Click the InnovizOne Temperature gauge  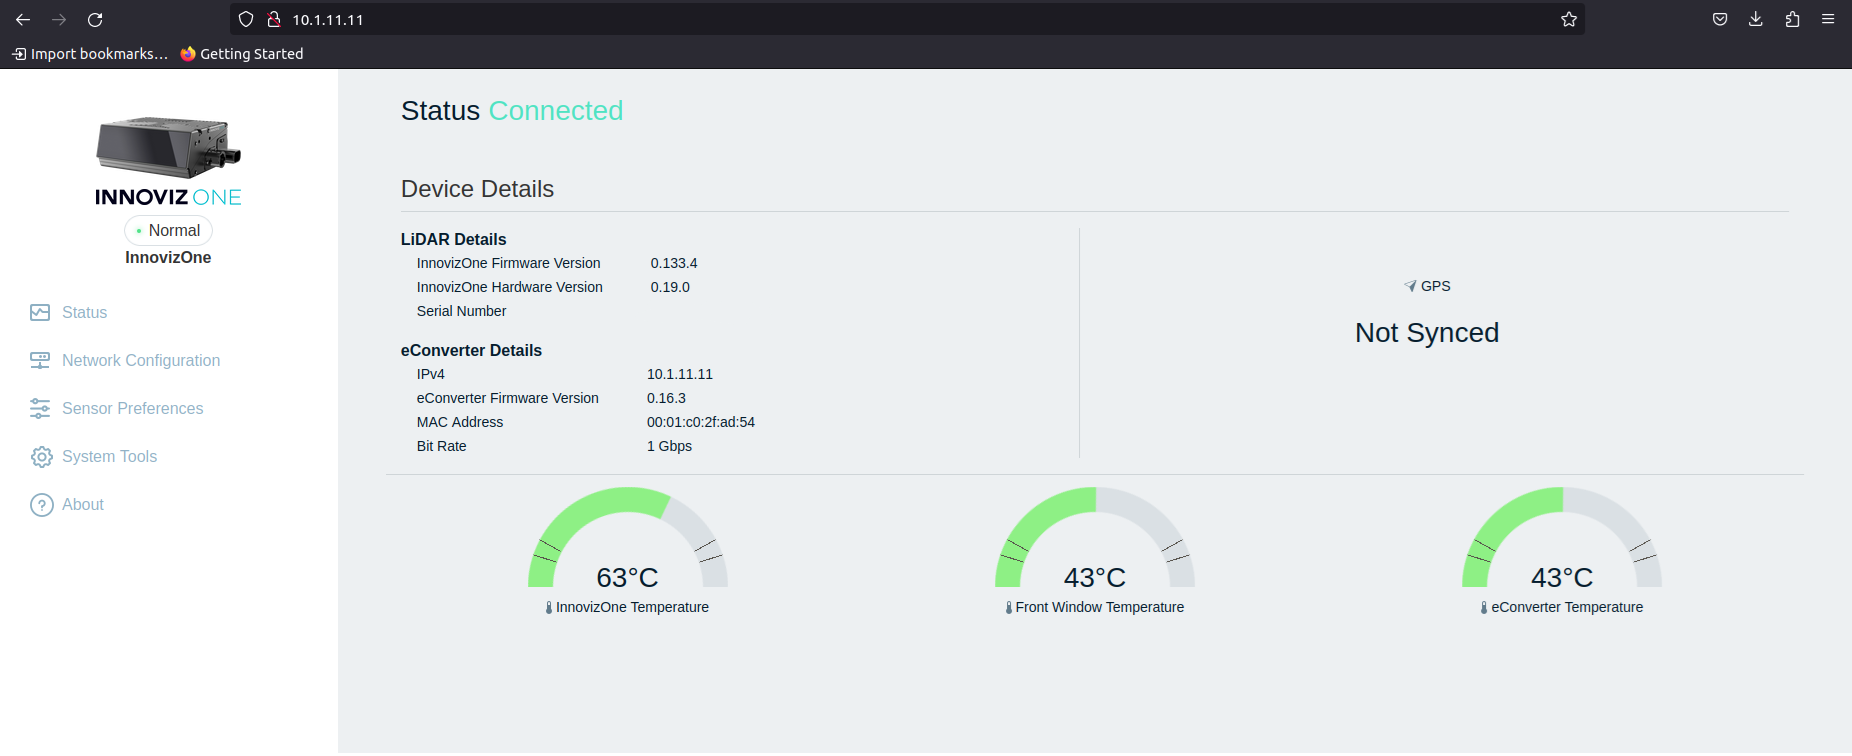pyautogui.click(x=627, y=545)
